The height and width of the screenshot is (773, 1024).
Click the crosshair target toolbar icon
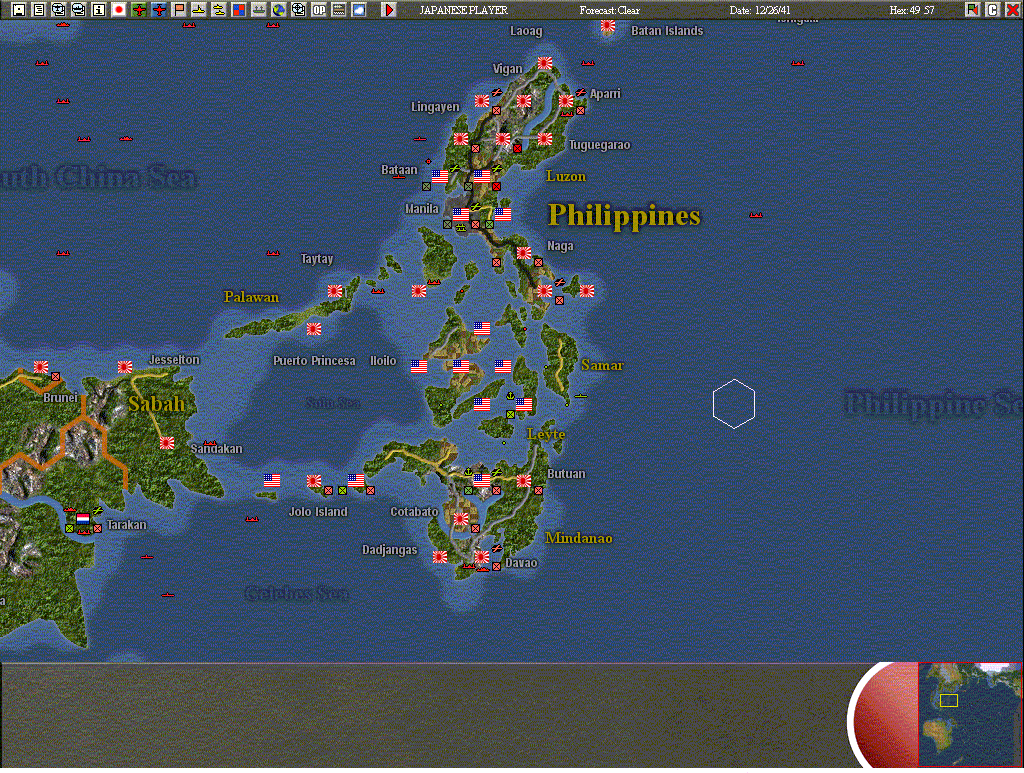click(298, 9)
